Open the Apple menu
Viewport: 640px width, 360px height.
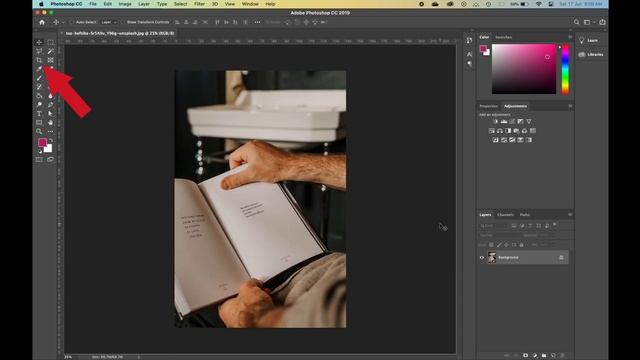[41, 4]
